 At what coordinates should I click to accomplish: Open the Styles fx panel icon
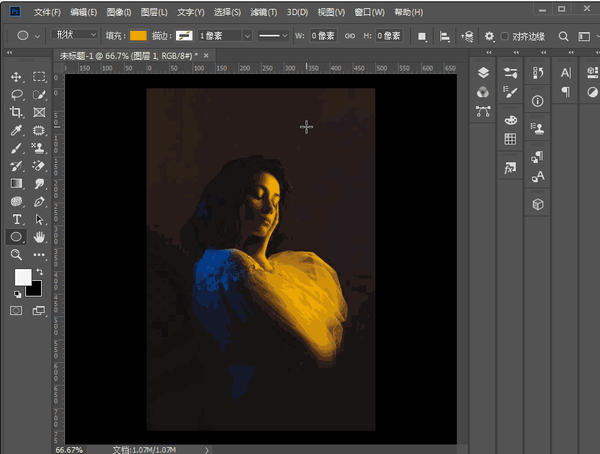click(x=510, y=168)
